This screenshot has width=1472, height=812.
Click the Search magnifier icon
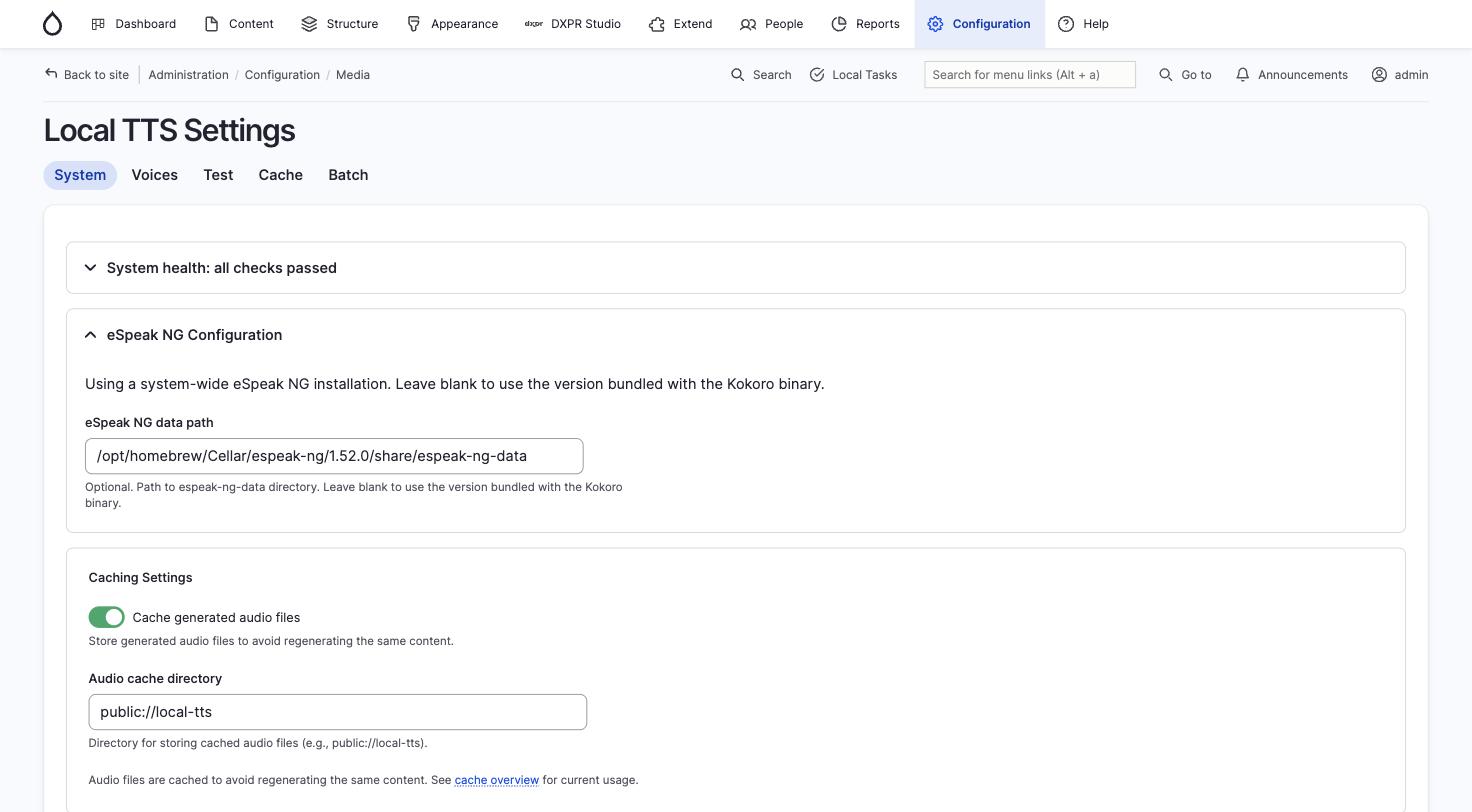737,75
